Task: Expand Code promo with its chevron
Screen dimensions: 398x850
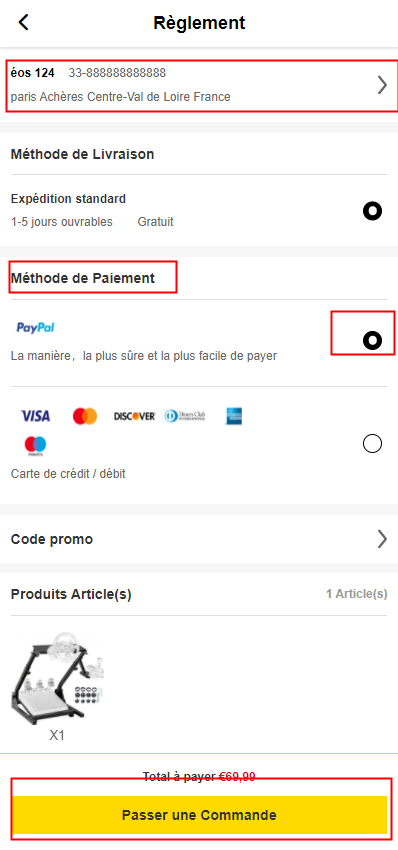Action: [382, 539]
